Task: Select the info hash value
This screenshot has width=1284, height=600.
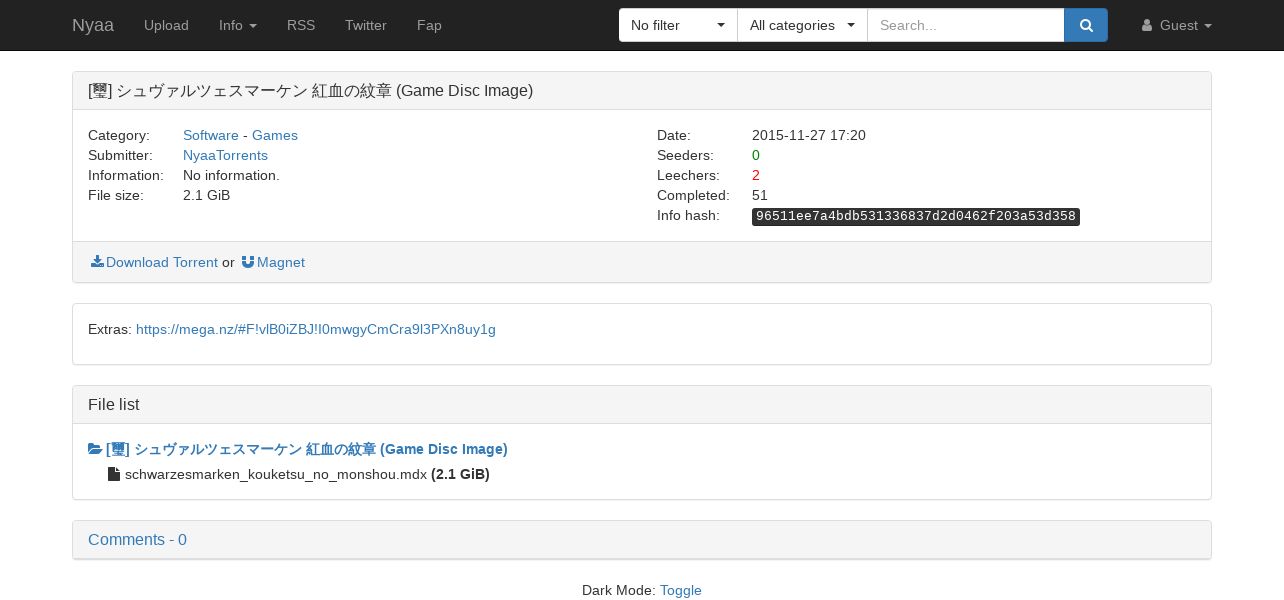Action: tap(916, 216)
